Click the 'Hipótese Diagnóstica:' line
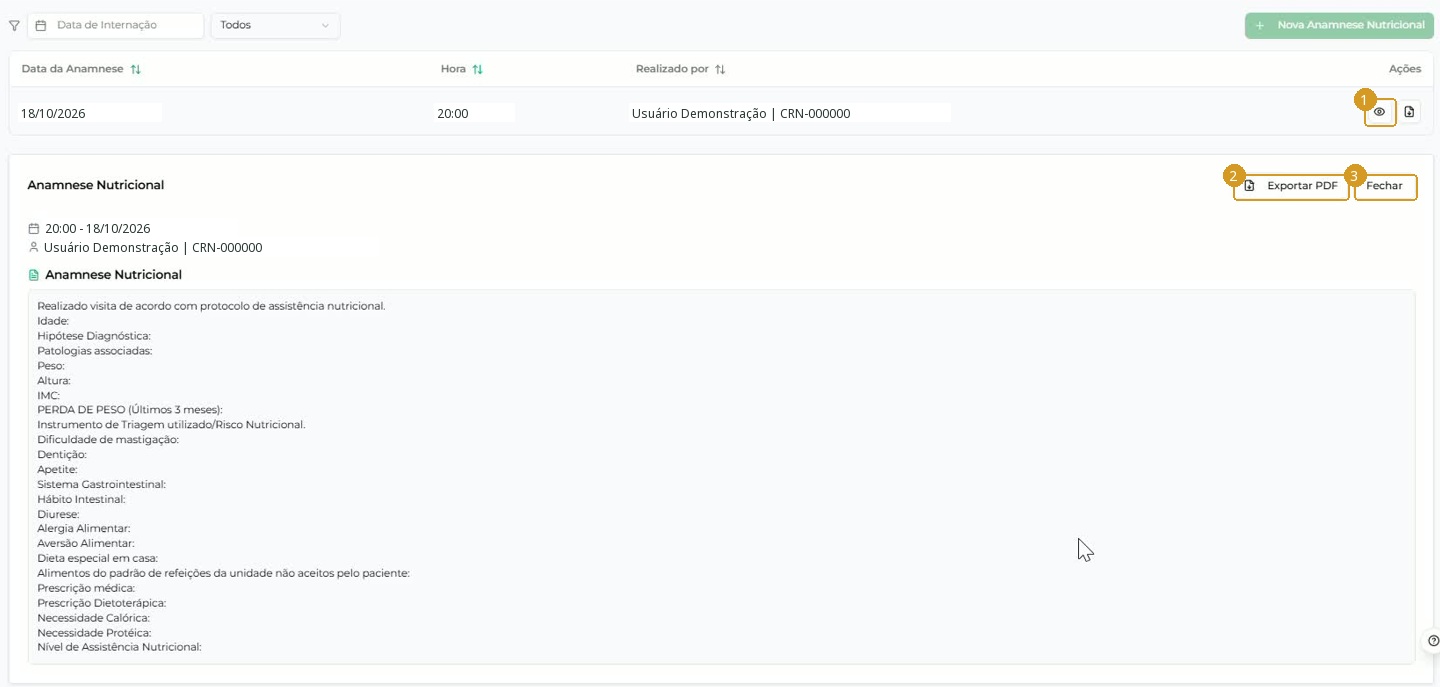1440x687 pixels. point(94,336)
